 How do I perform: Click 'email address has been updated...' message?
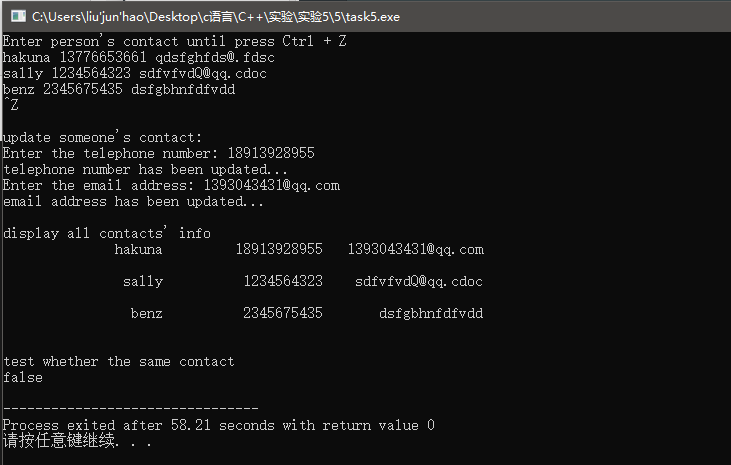[133, 201]
